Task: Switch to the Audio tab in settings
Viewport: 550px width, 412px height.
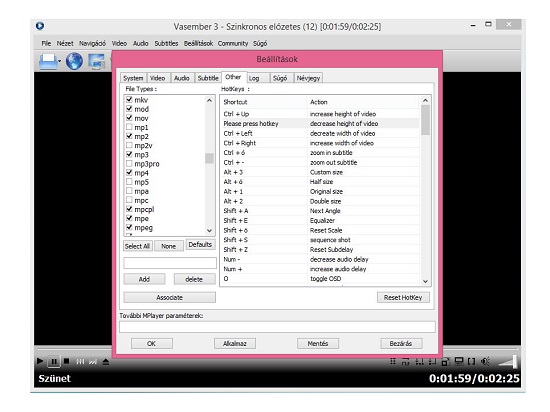Action: click(x=182, y=78)
